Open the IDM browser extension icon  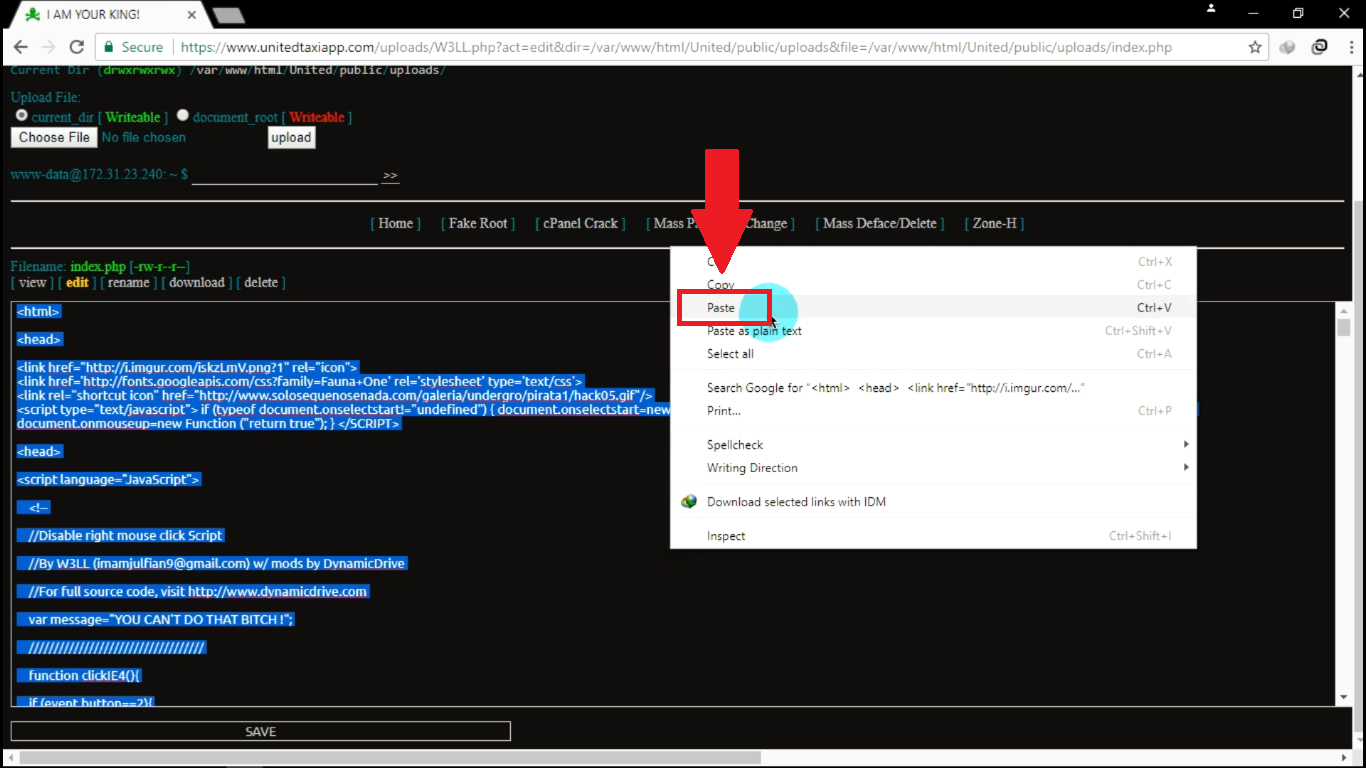click(x=1319, y=46)
